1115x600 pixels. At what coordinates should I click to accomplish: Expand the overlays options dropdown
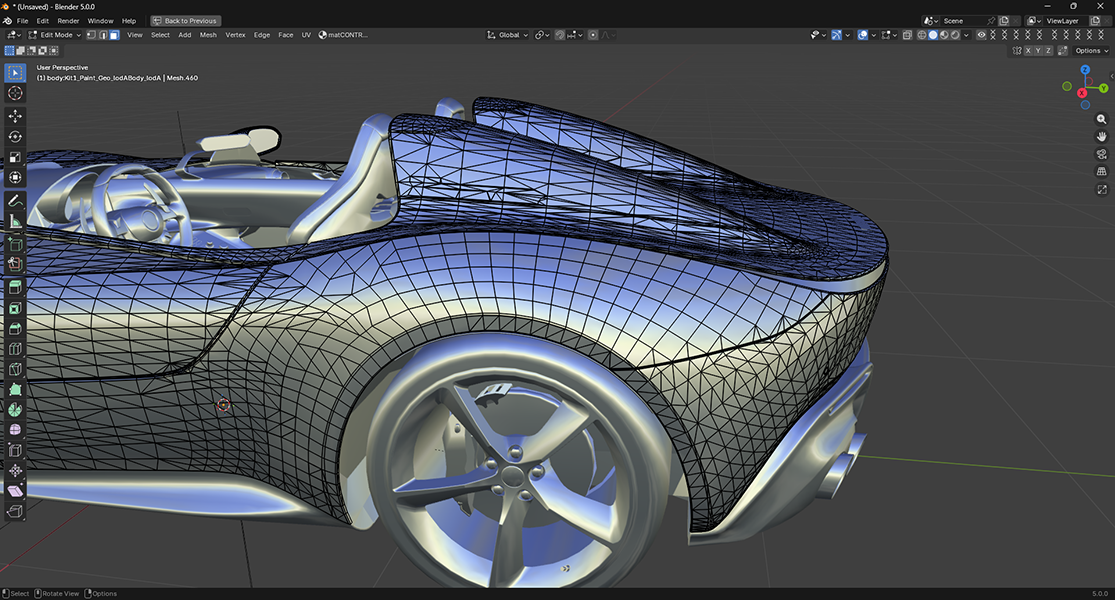coord(873,35)
